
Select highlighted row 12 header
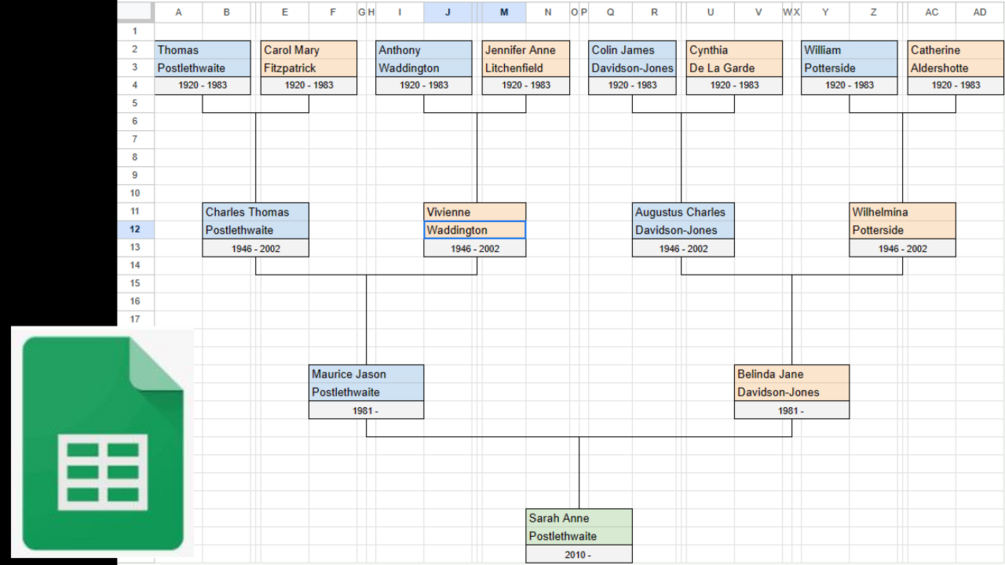135,229
